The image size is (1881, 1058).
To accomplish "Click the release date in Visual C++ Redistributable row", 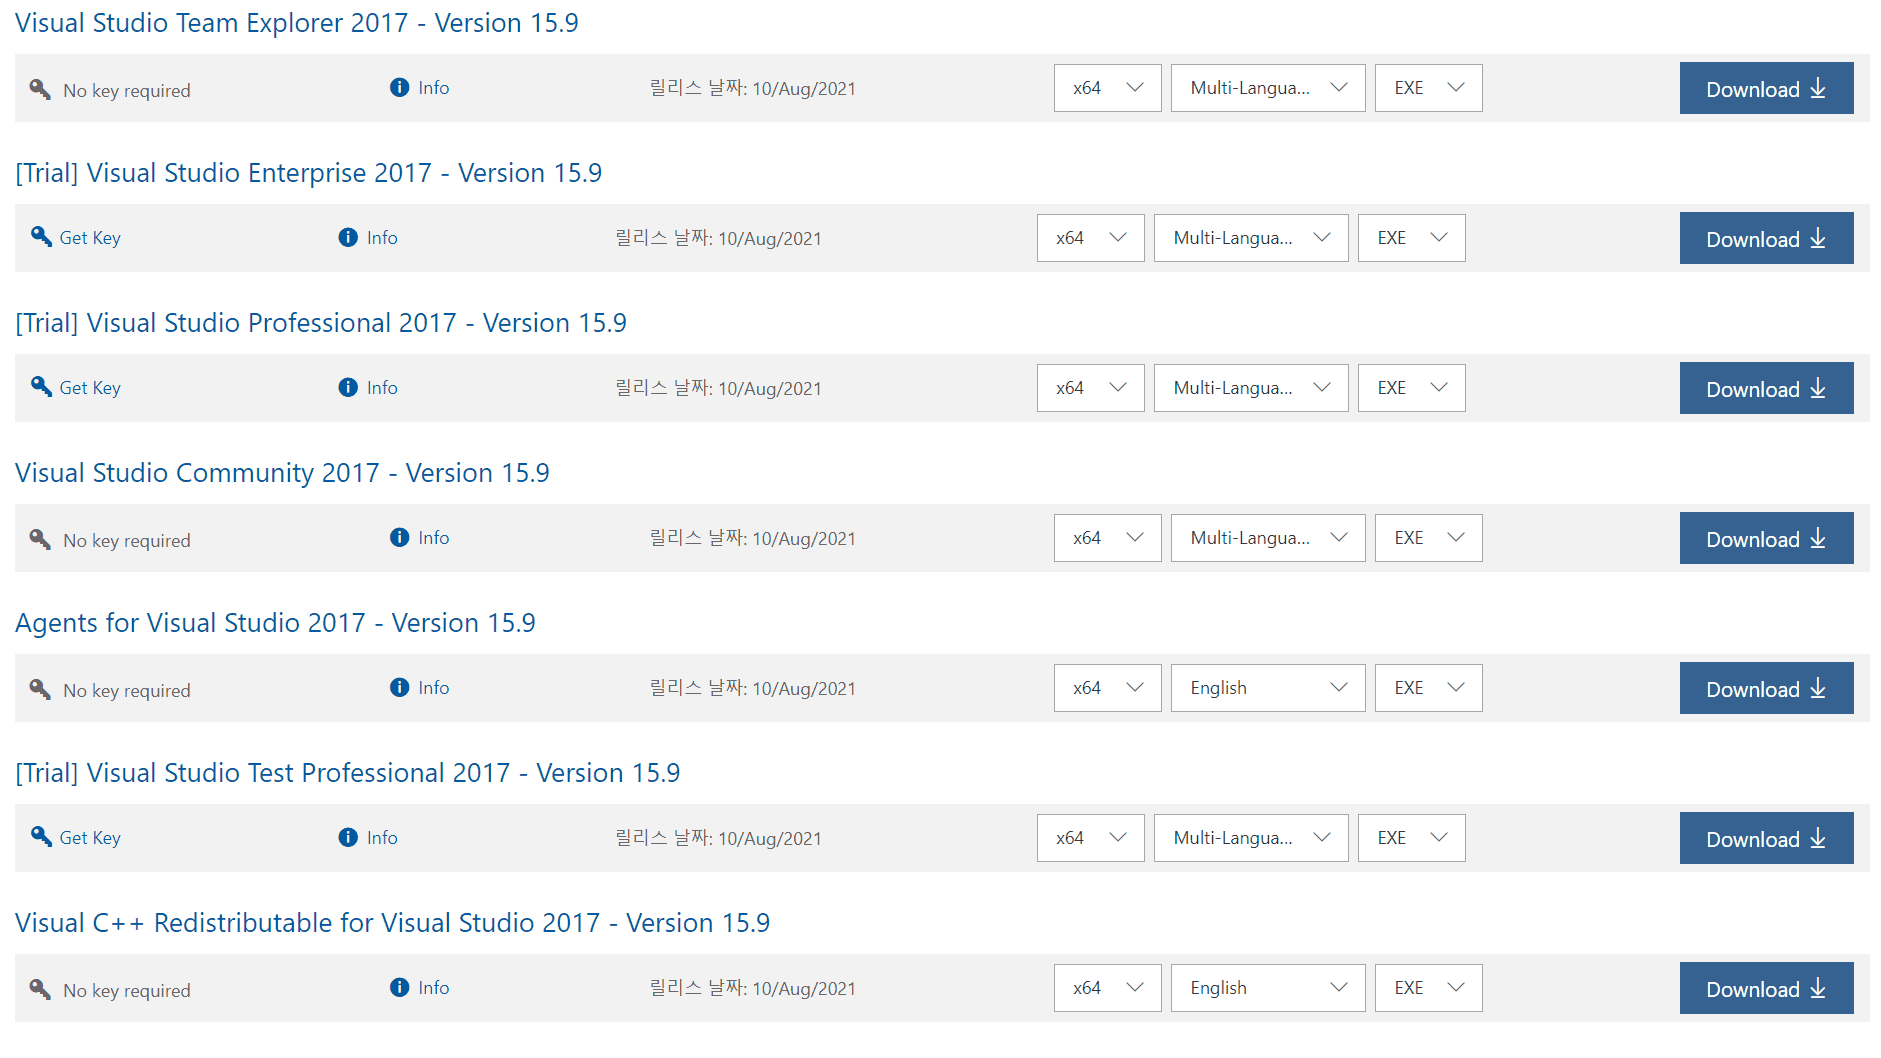I will point(752,988).
